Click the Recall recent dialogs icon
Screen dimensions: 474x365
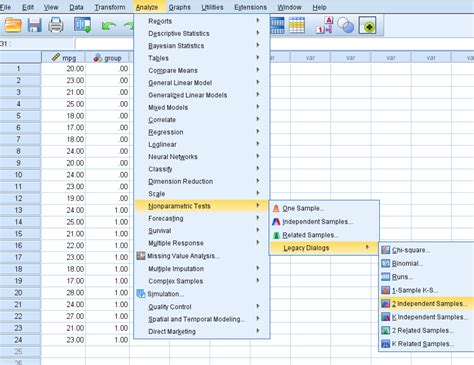point(83,25)
